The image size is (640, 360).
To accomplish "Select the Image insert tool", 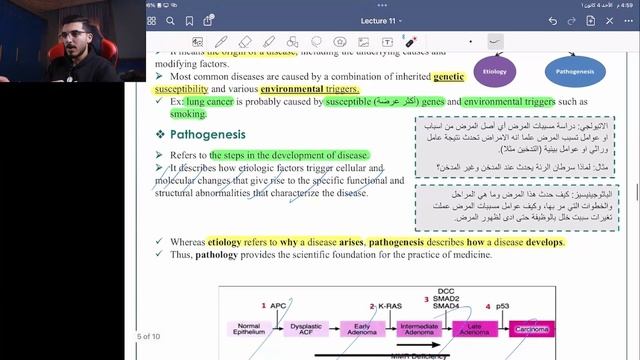I will (x=363, y=42).
